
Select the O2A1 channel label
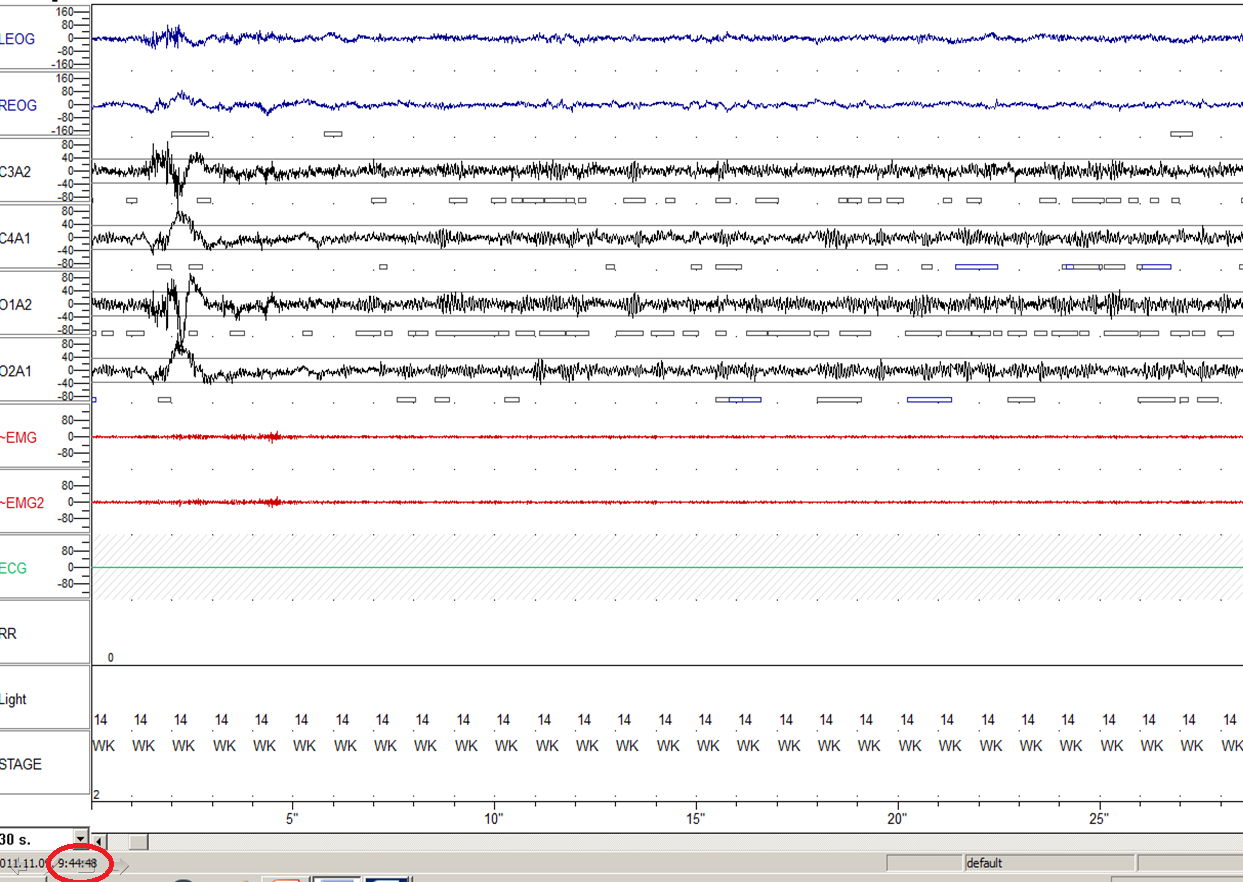click(16, 371)
